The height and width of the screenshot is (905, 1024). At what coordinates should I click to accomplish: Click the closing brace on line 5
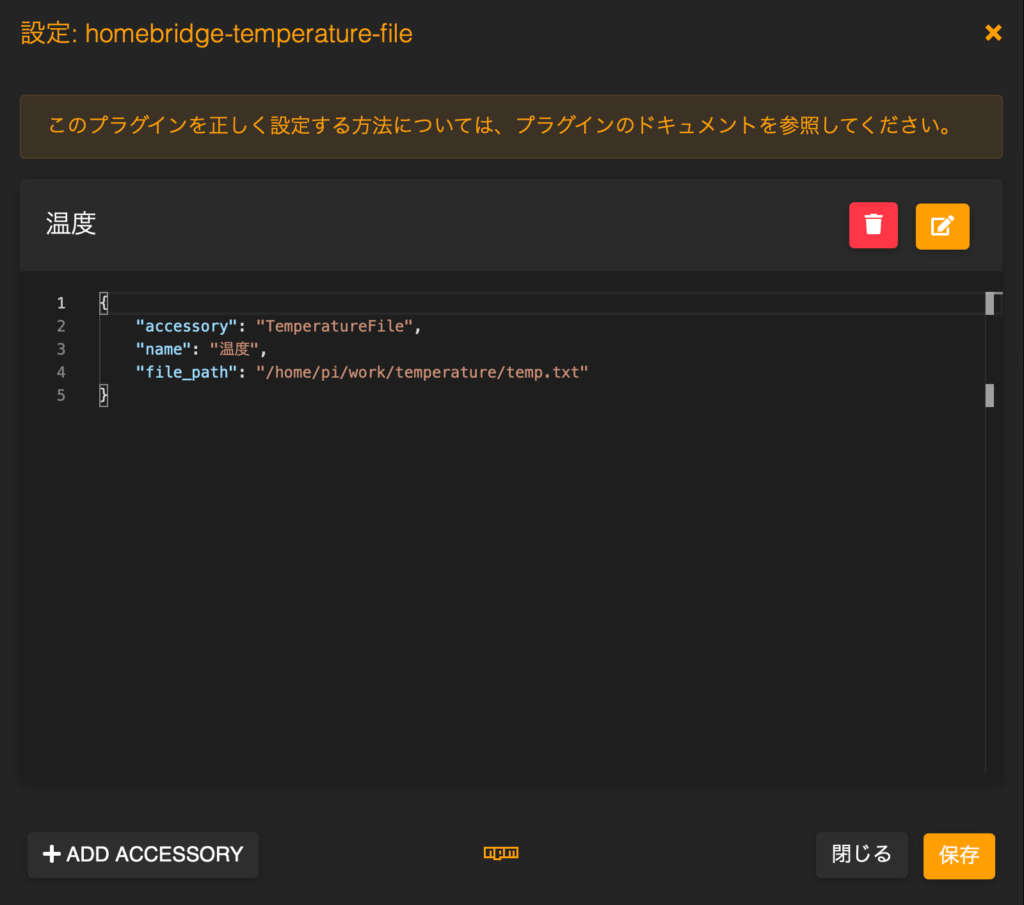click(103, 395)
